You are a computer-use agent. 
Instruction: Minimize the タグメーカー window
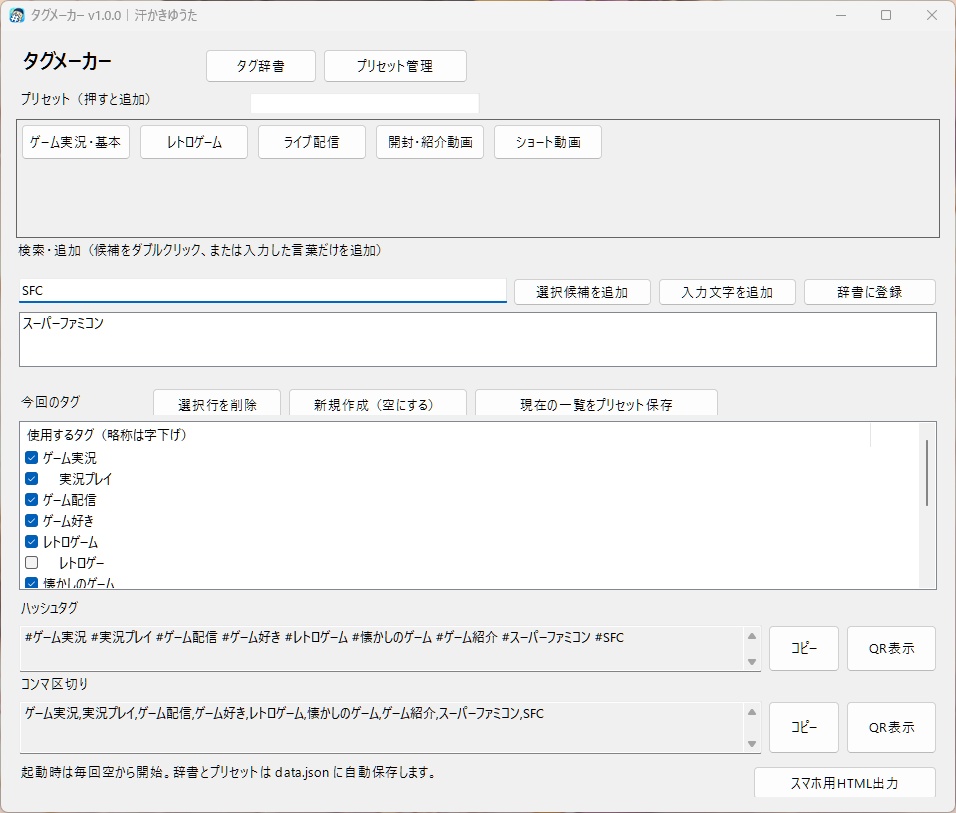(x=841, y=15)
